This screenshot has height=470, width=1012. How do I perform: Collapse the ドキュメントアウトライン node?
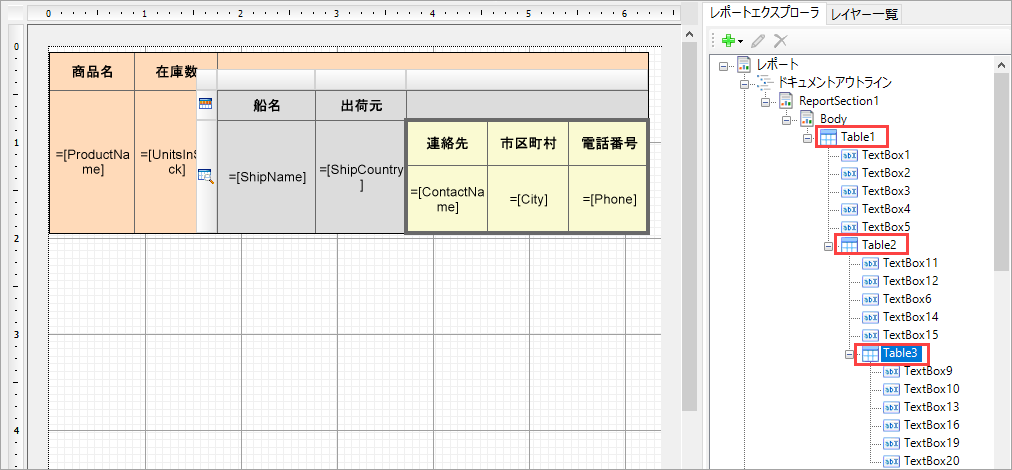[x=744, y=83]
